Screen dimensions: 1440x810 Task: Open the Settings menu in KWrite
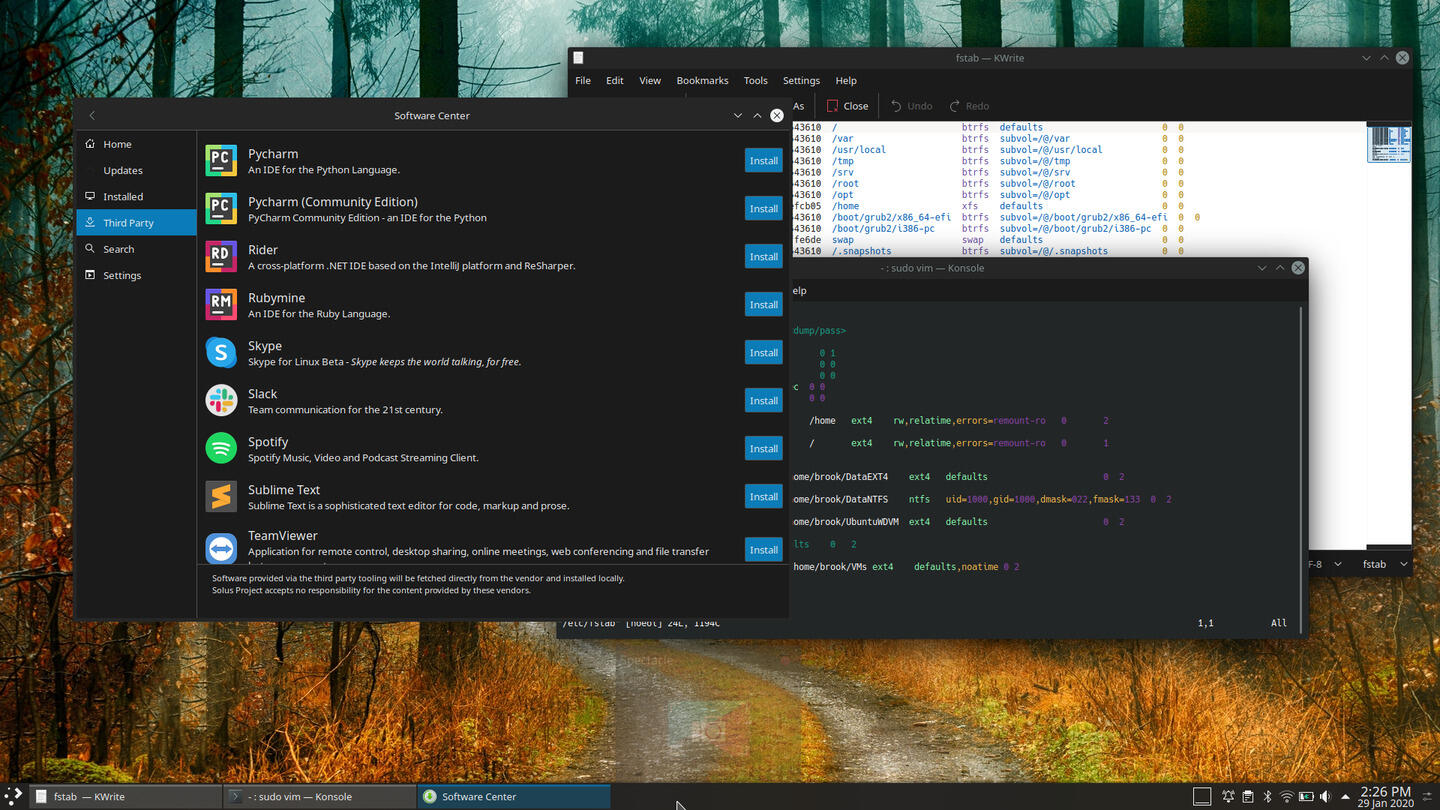pyautogui.click(x=801, y=80)
